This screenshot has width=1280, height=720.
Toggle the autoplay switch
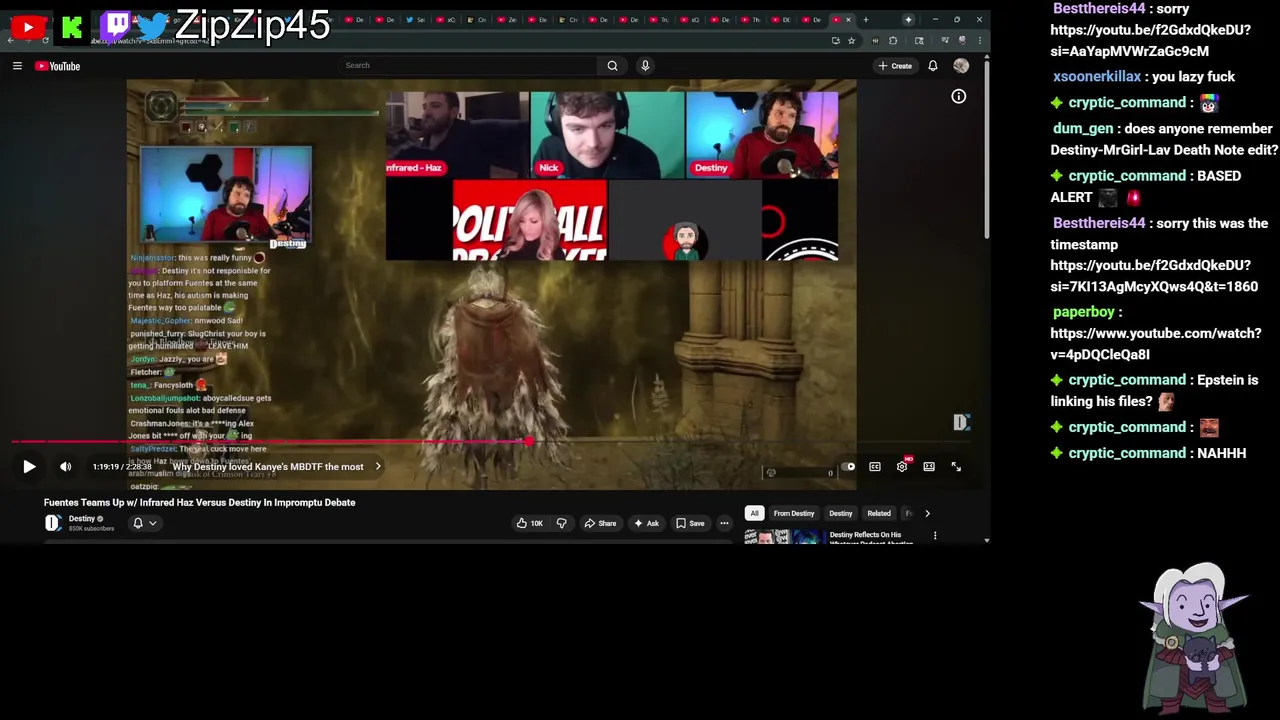point(847,466)
